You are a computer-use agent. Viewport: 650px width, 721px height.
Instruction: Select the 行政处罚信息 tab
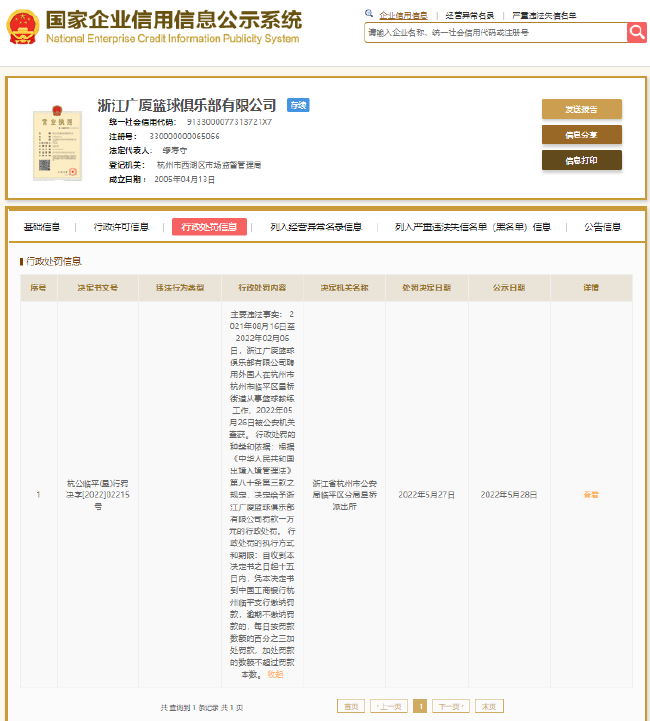pos(209,227)
